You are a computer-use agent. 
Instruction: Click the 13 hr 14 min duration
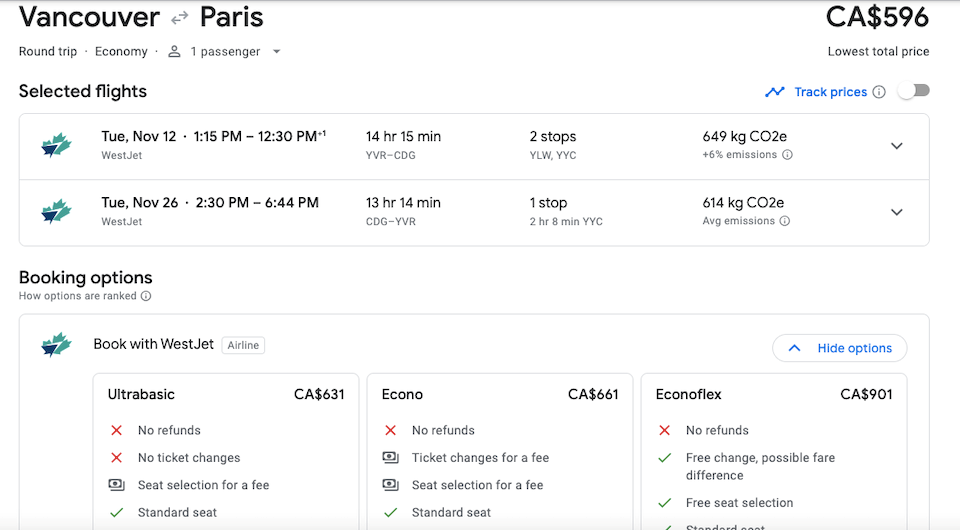coord(403,203)
